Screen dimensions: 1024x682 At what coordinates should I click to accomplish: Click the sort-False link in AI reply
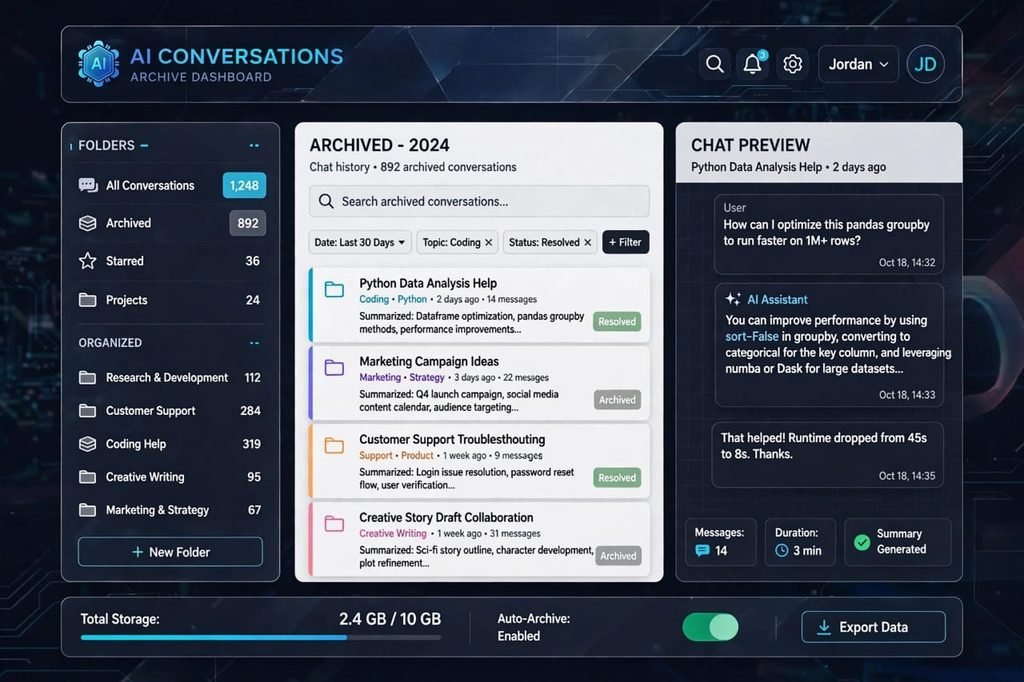752,336
